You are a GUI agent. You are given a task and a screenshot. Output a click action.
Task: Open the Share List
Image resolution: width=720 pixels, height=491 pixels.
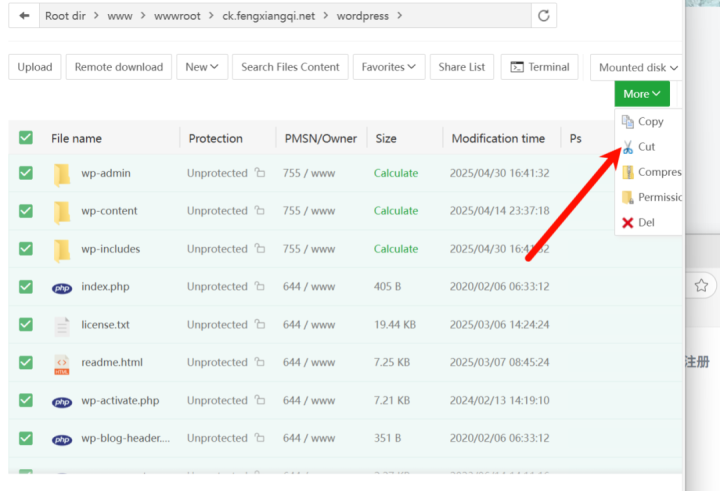[x=461, y=67]
